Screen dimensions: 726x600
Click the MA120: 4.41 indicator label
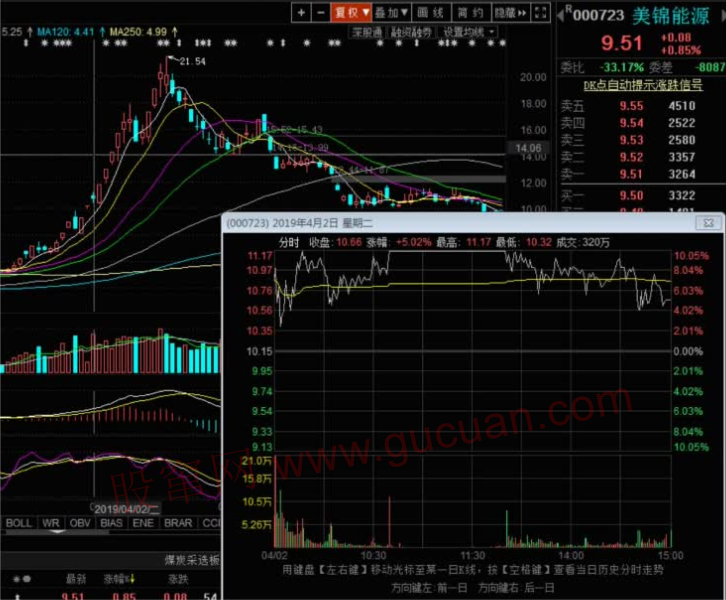pyautogui.click(x=65, y=32)
